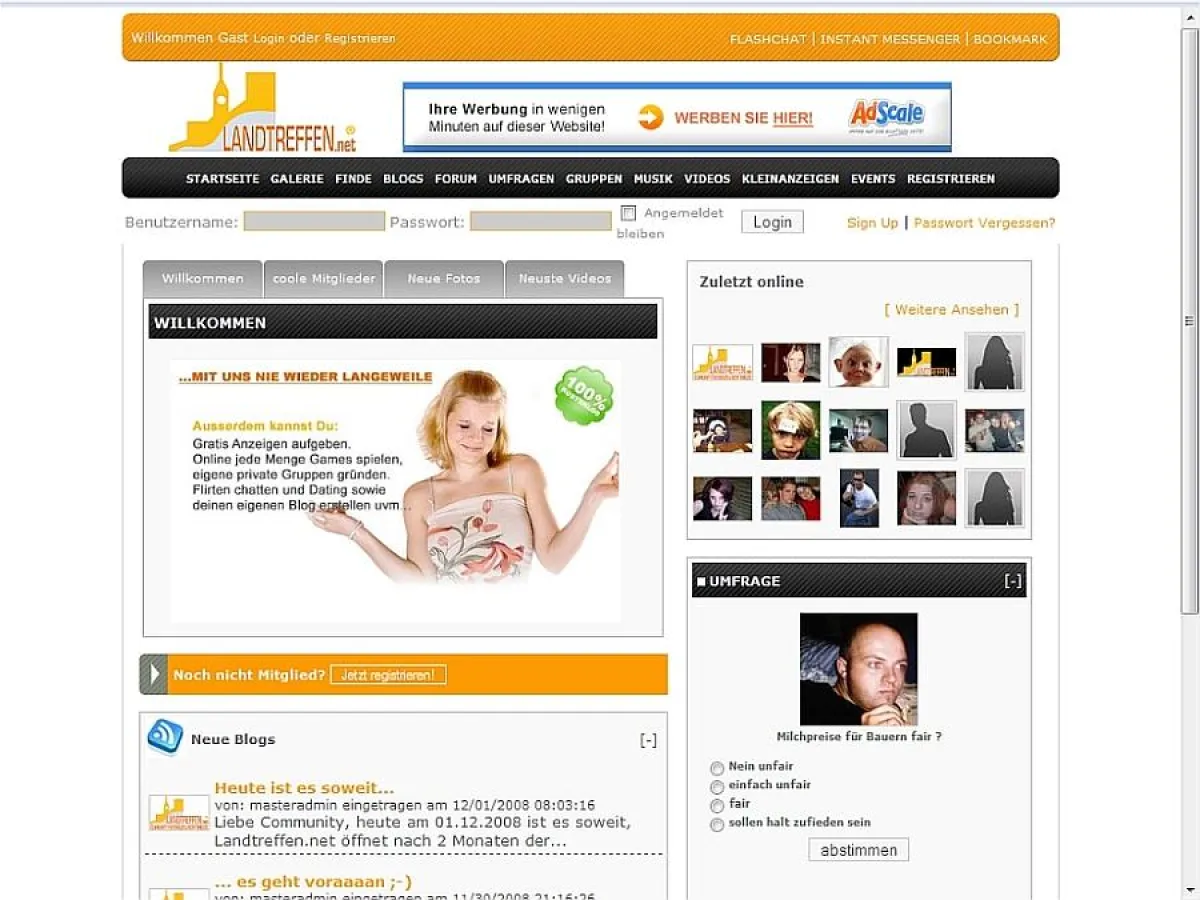Screen dimensions: 1200x900
Task: Select the RSS icon next to Neue Blogs
Action: [x=167, y=737]
